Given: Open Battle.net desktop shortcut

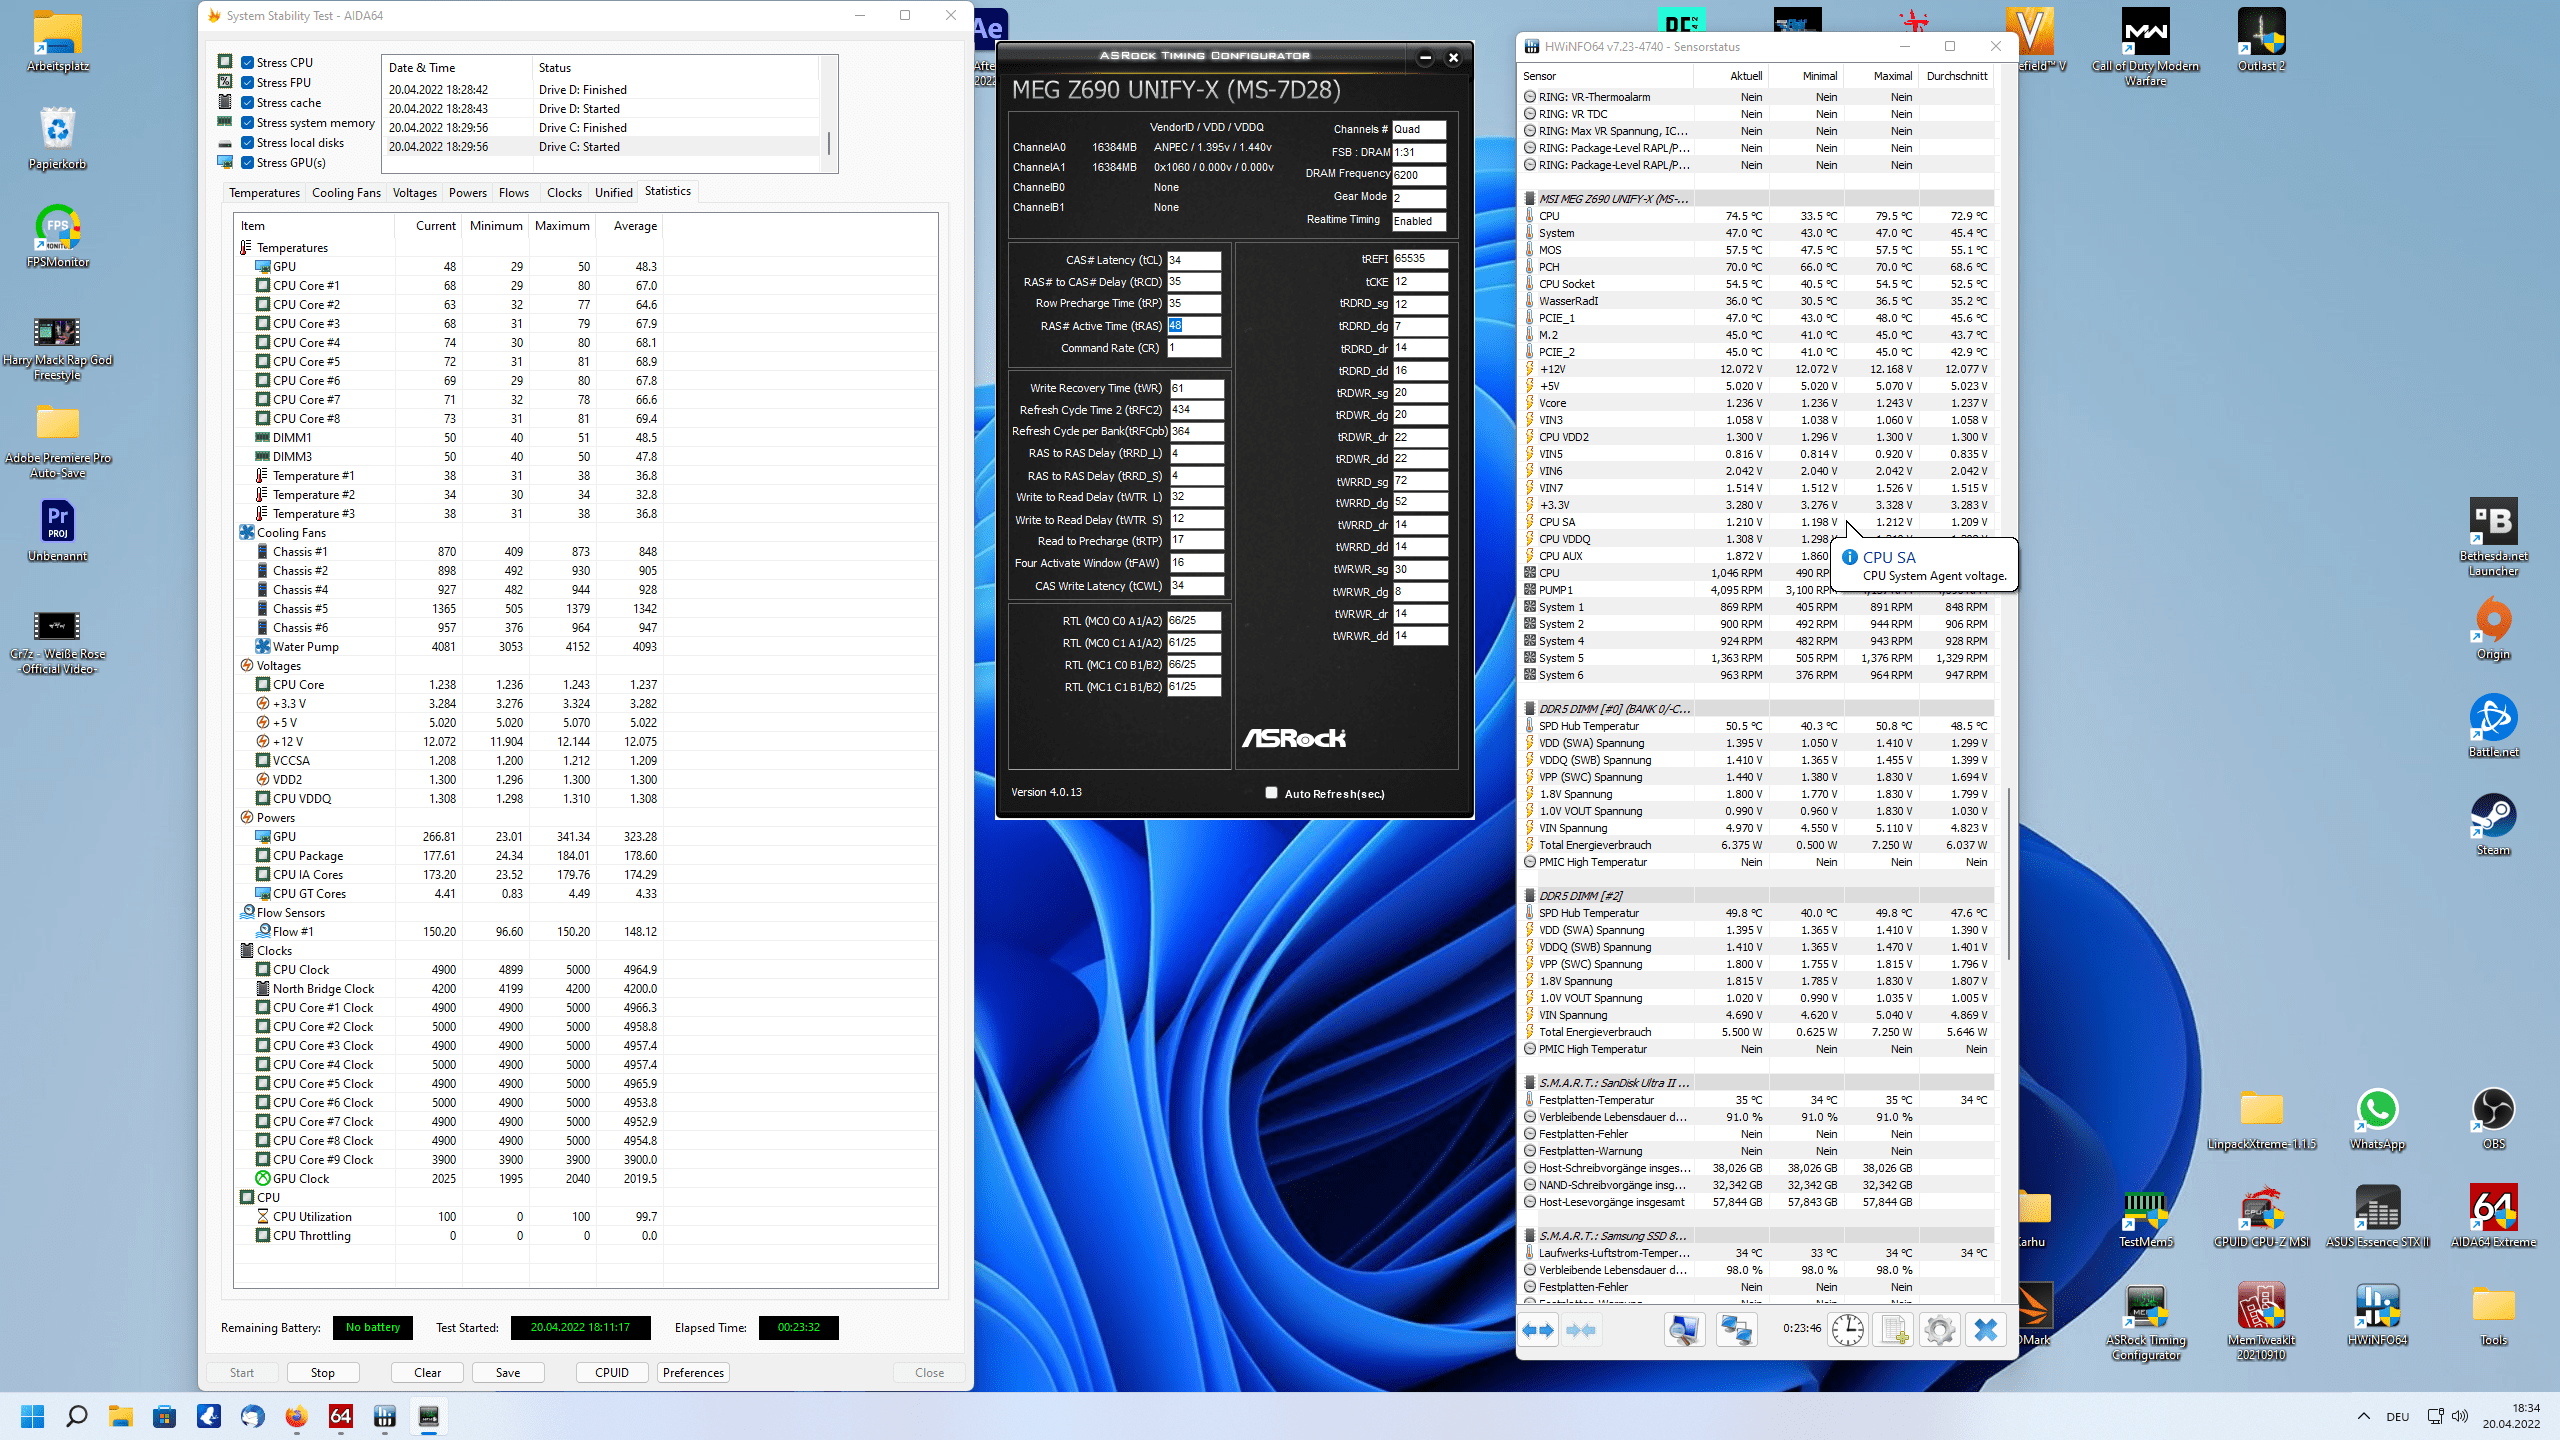Looking at the screenshot, I should [x=2493, y=725].
